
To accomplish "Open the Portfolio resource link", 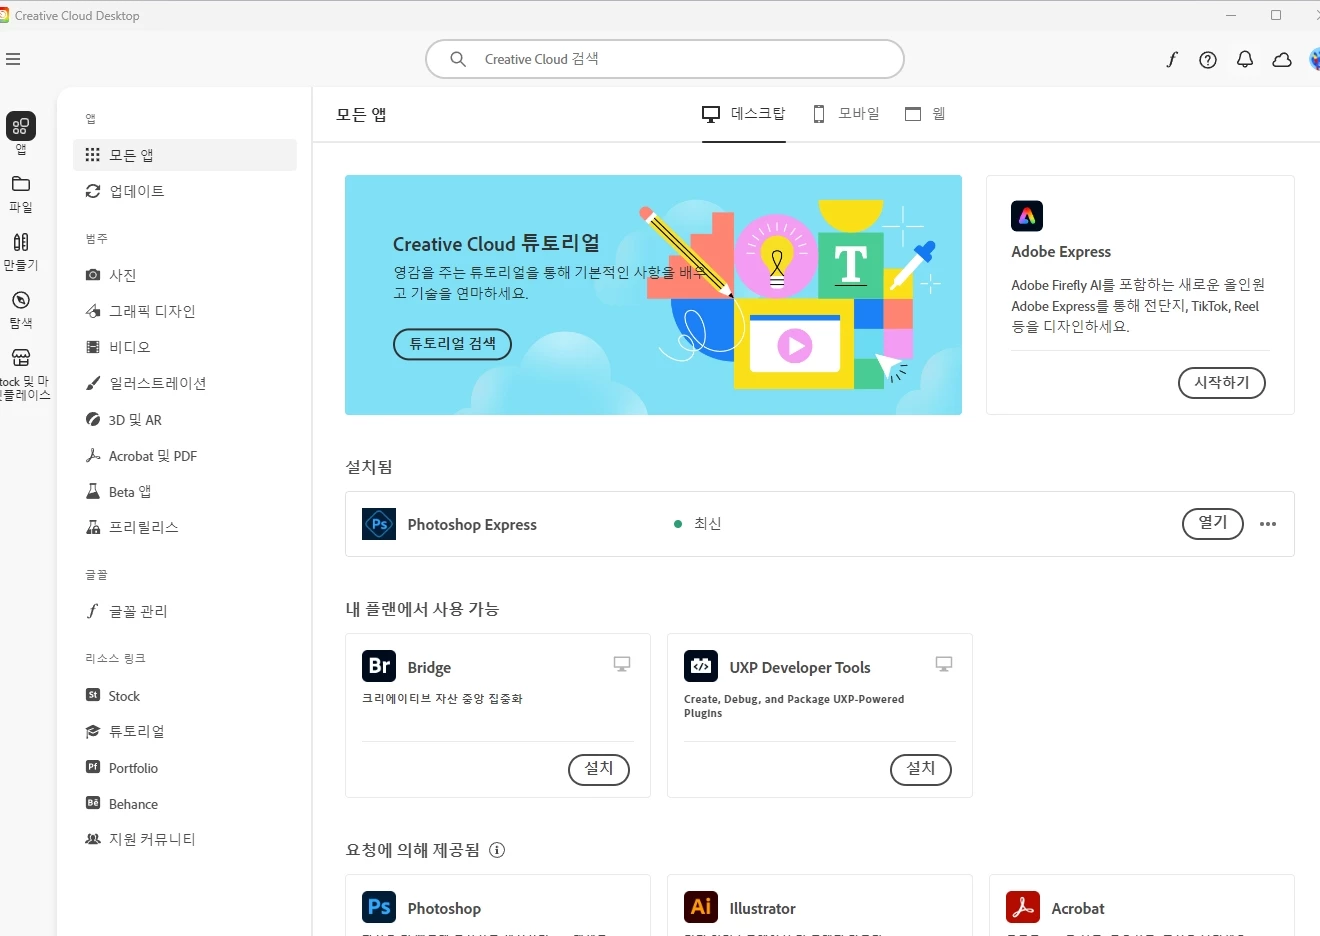I will pyautogui.click(x=185, y=768).
